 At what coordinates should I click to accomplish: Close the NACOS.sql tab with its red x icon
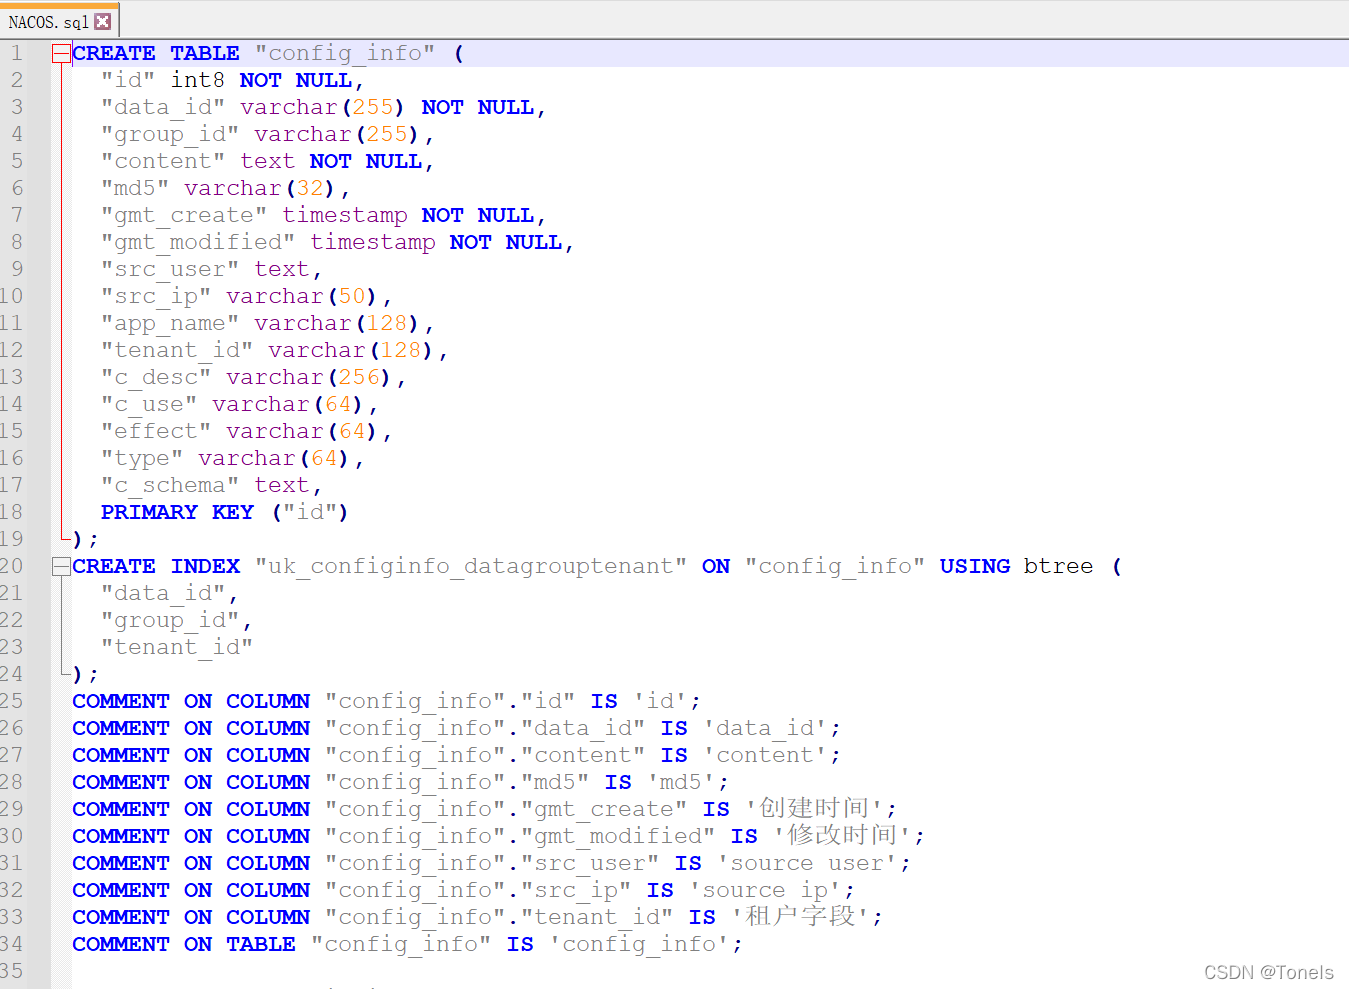(103, 19)
